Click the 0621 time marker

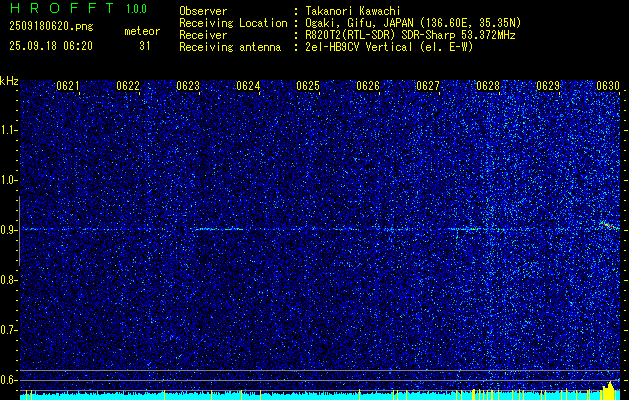coord(67,86)
